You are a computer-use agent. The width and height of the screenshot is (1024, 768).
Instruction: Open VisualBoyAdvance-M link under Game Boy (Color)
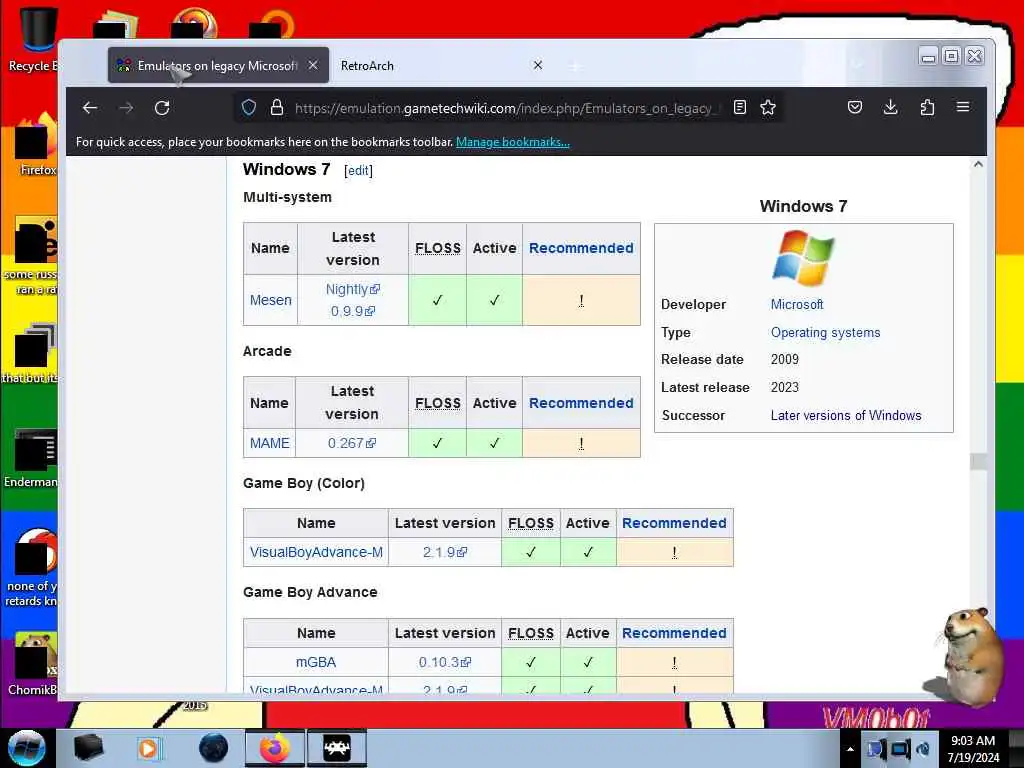(316, 552)
